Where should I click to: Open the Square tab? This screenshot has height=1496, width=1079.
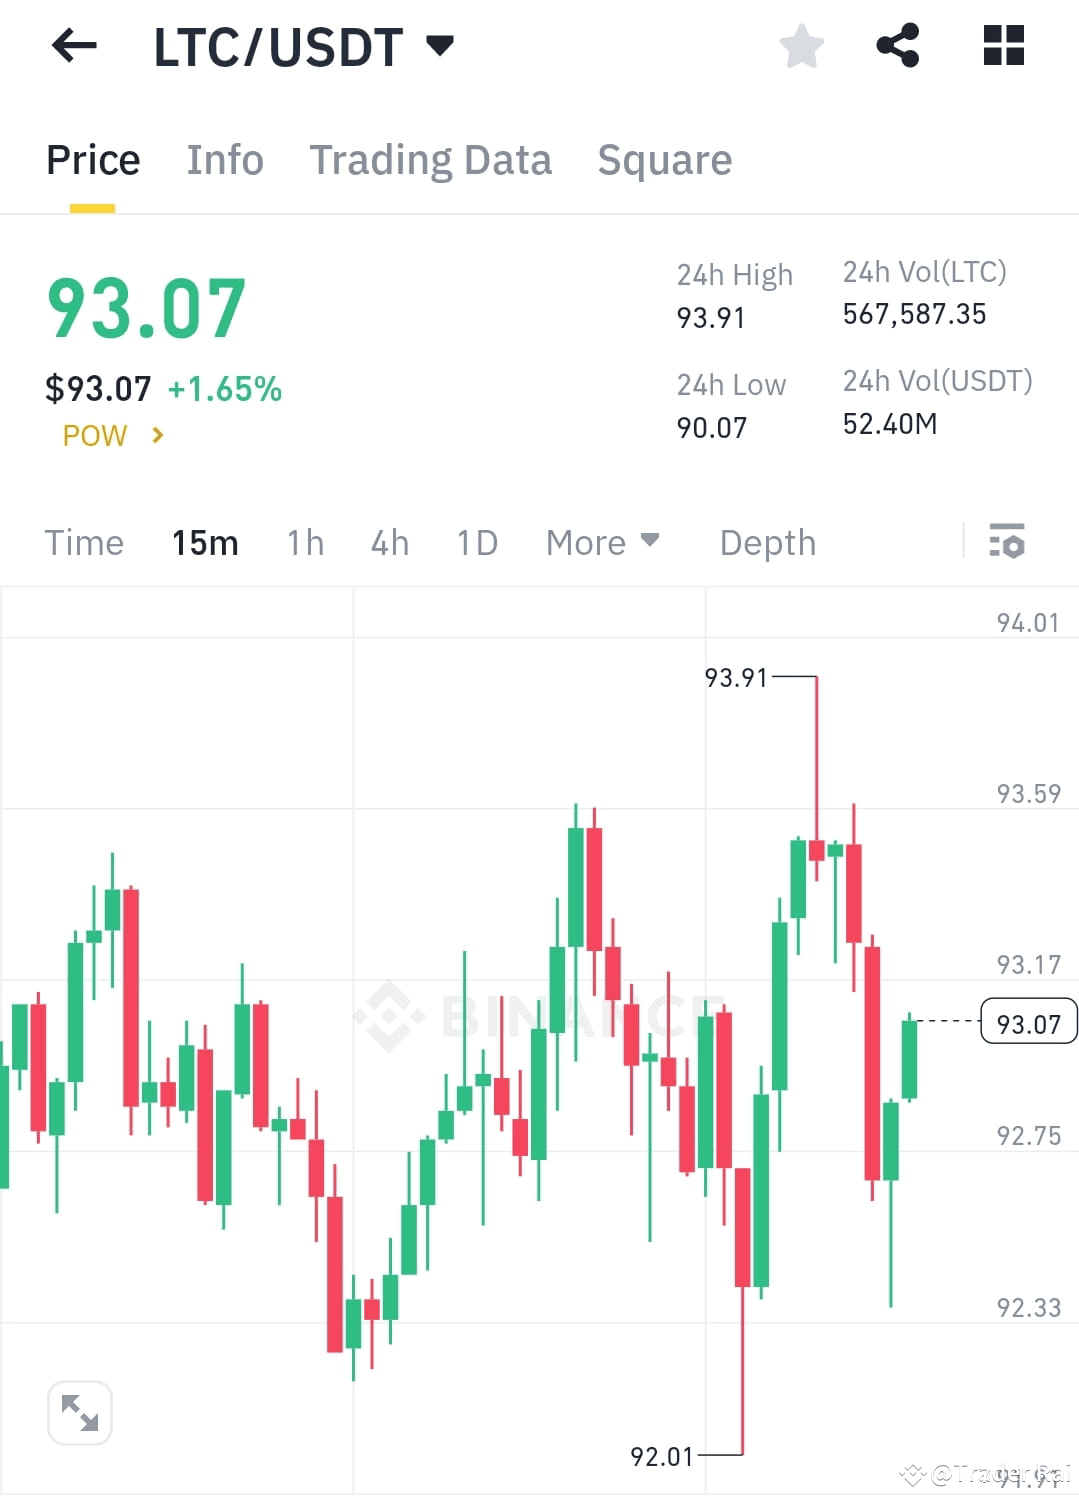tap(664, 160)
